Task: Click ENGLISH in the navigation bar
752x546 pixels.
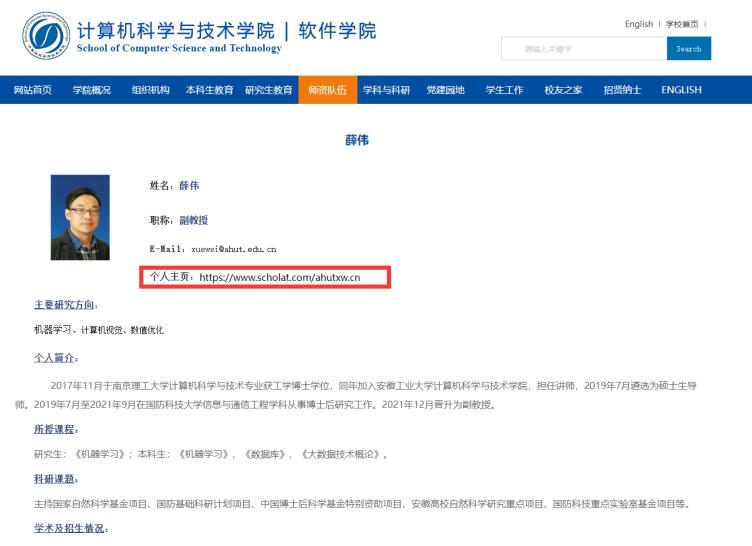Action: click(681, 90)
